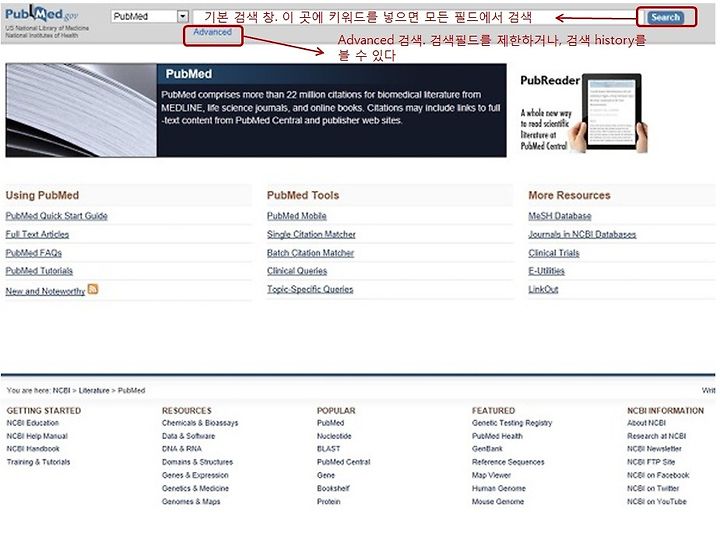The image size is (720, 541).
Task: Open New and Noteworthy link
Action: 45,291
